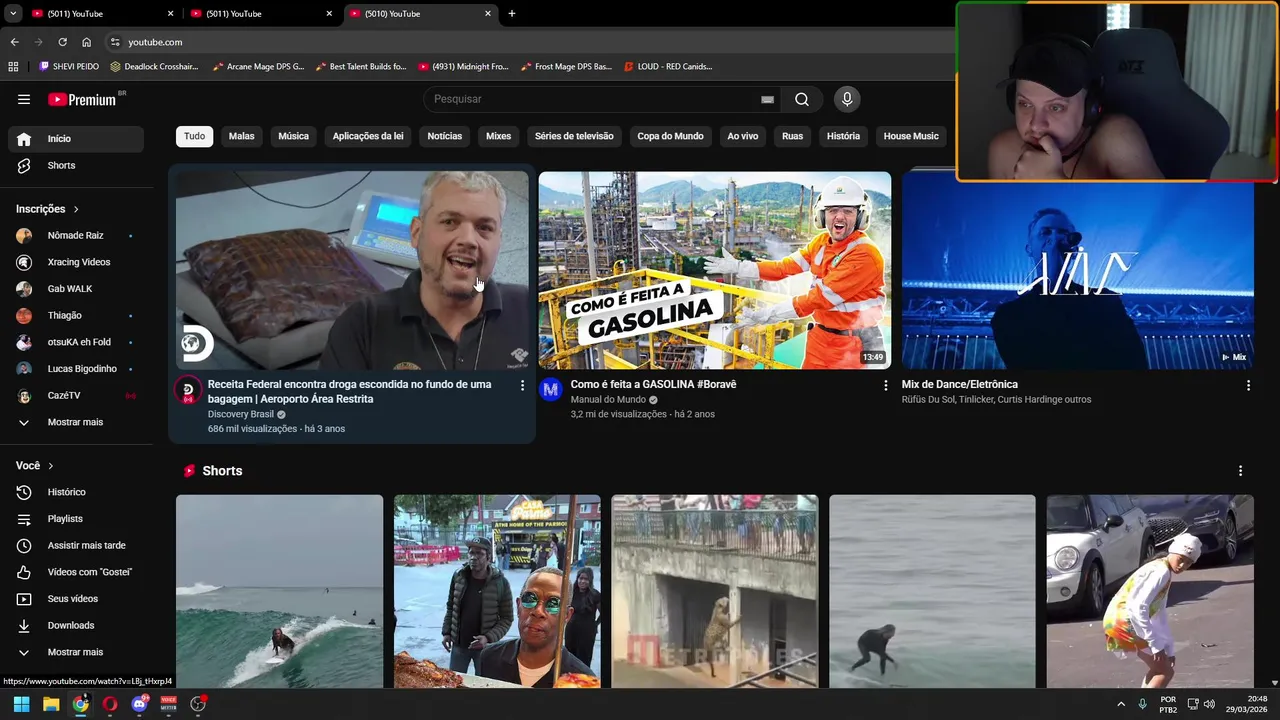Play the Mix de Dance/Eletrônica thumbnail
The height and width of the screenshot is (720, 1280).
pyautogui.click(x=1078, y=270)
